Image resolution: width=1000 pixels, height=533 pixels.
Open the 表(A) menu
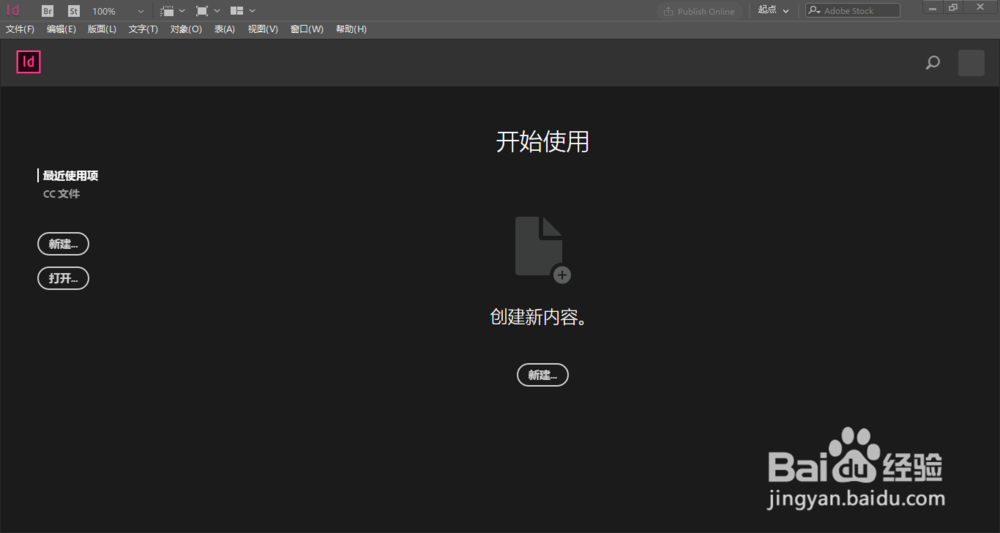pyautogui.click(x=224, y=29)
